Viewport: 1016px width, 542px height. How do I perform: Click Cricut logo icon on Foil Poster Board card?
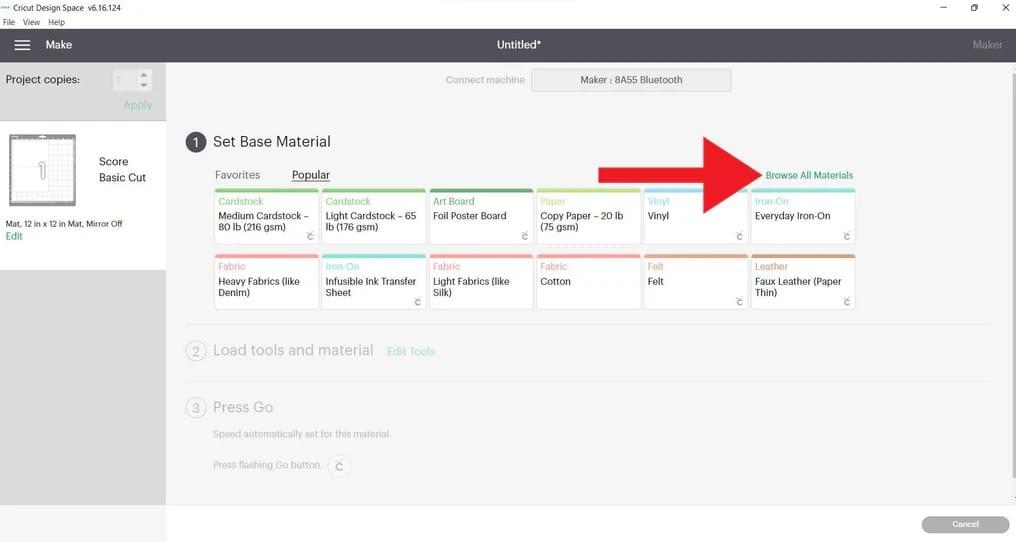click(524, 237)
